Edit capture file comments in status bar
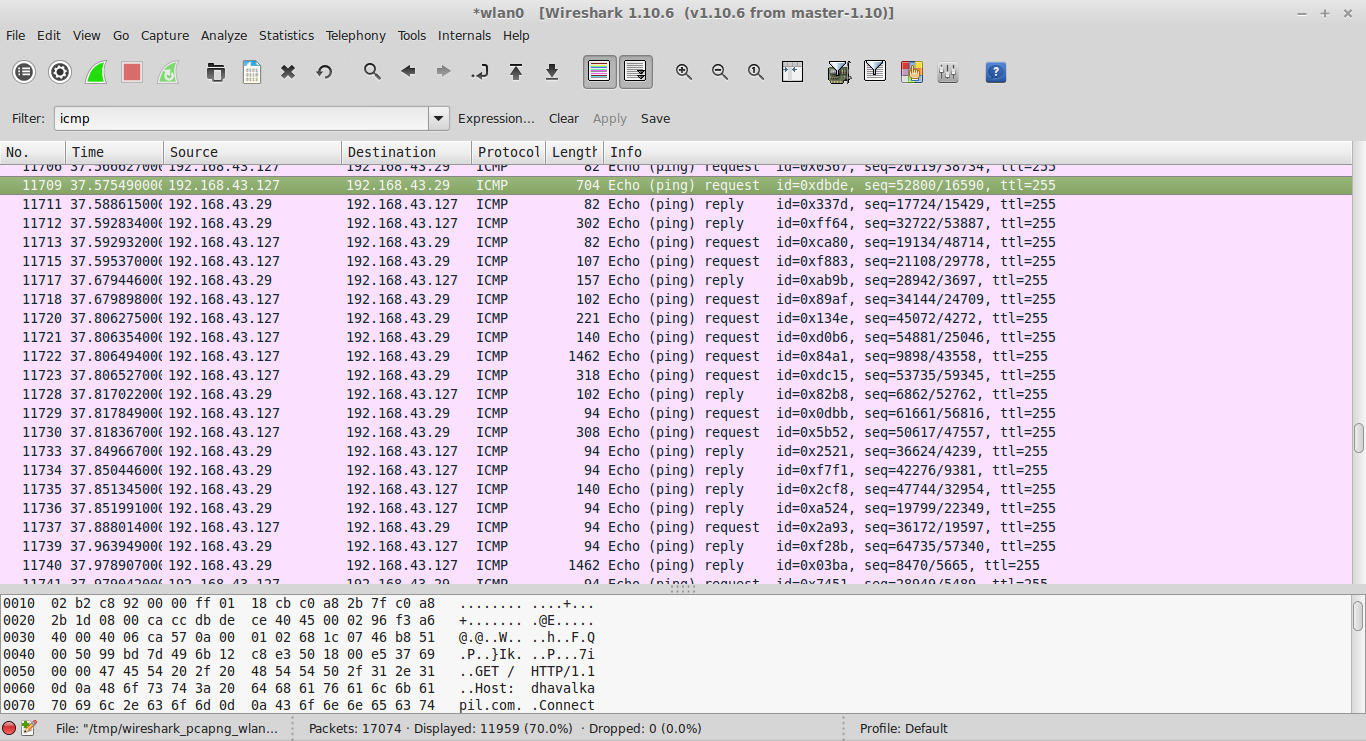The width and height of the screenshot is (1366, 741). tap(28, 728)
